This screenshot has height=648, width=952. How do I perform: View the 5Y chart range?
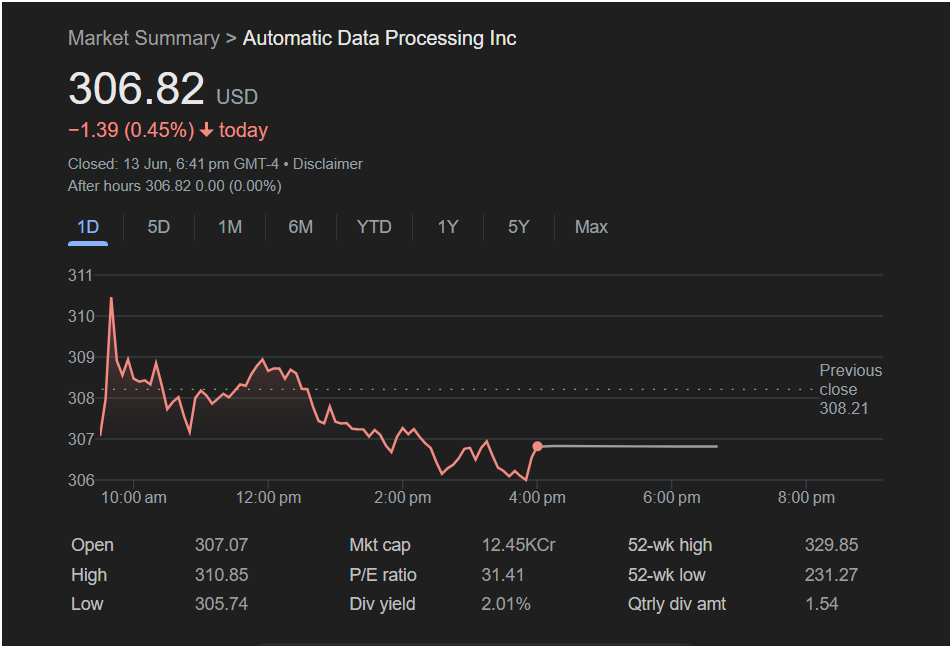518,227
